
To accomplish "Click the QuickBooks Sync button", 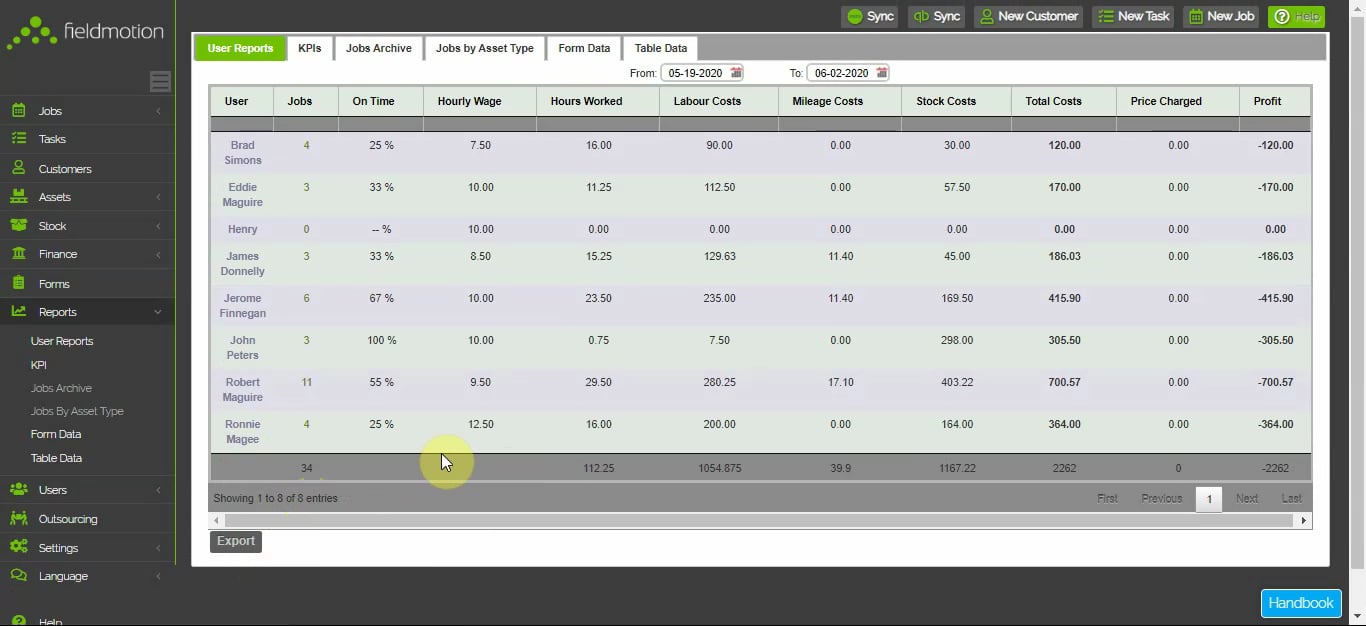I will pyautogui.click(x=936, y=16).
